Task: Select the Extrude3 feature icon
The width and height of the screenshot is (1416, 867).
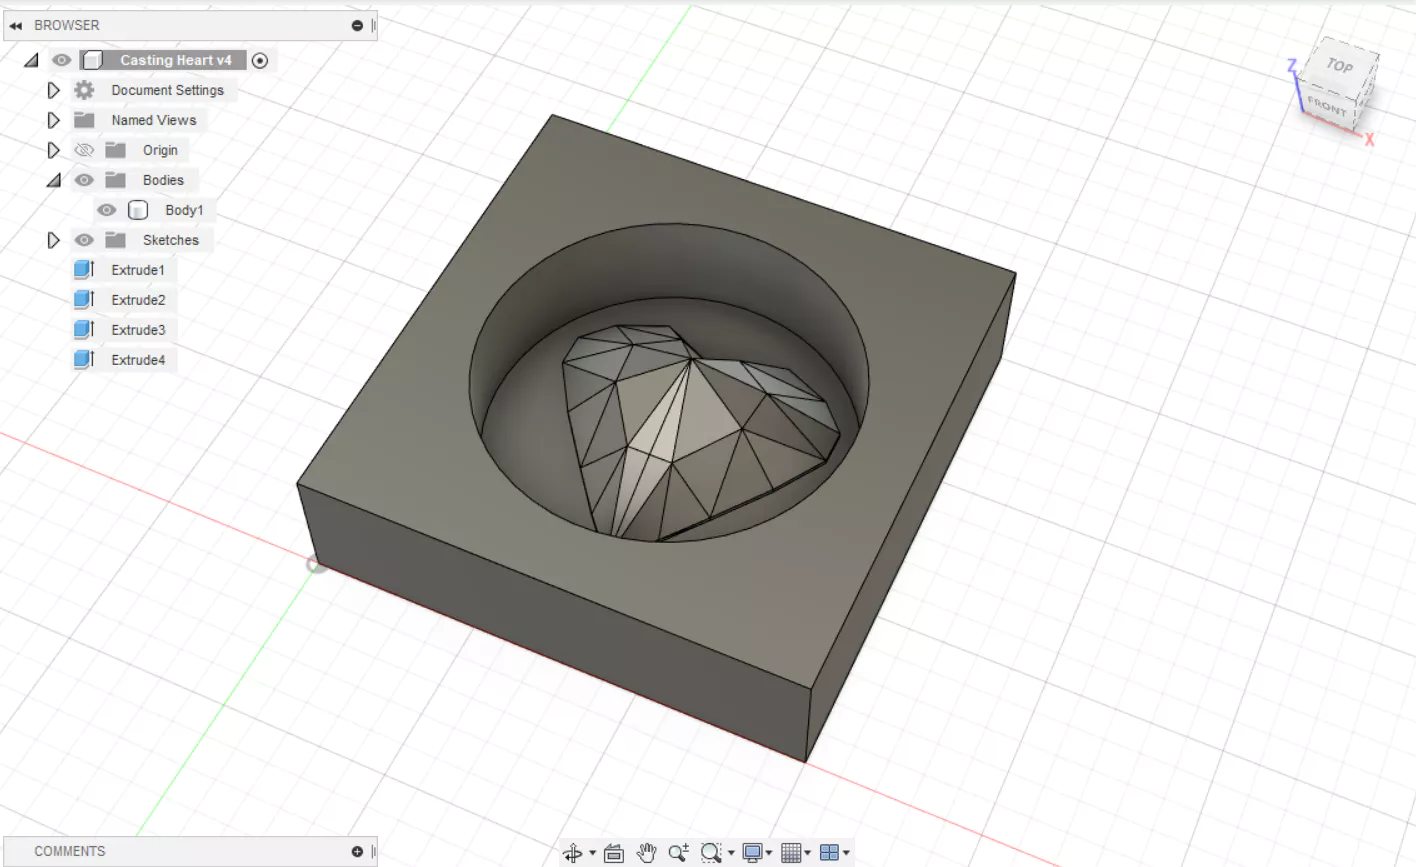Action: [x=84, y=330]
